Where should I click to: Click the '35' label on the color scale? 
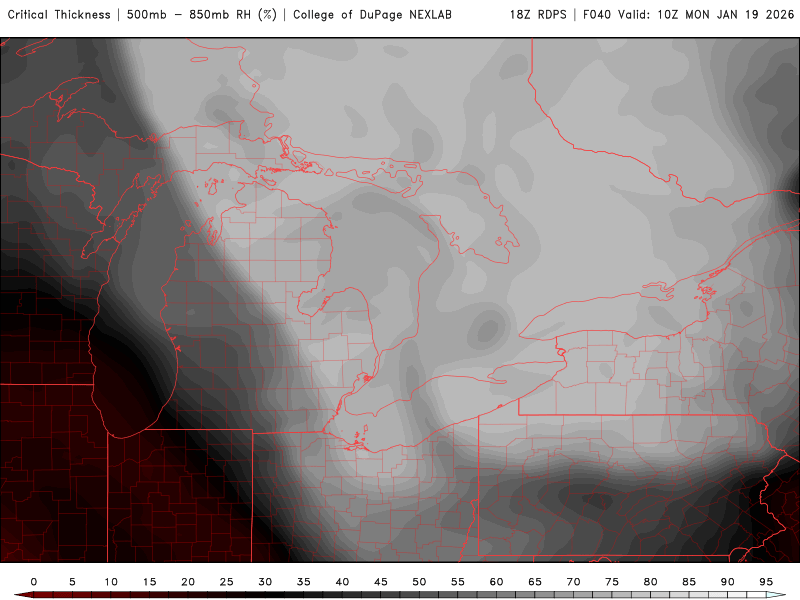tap(304, 582)
